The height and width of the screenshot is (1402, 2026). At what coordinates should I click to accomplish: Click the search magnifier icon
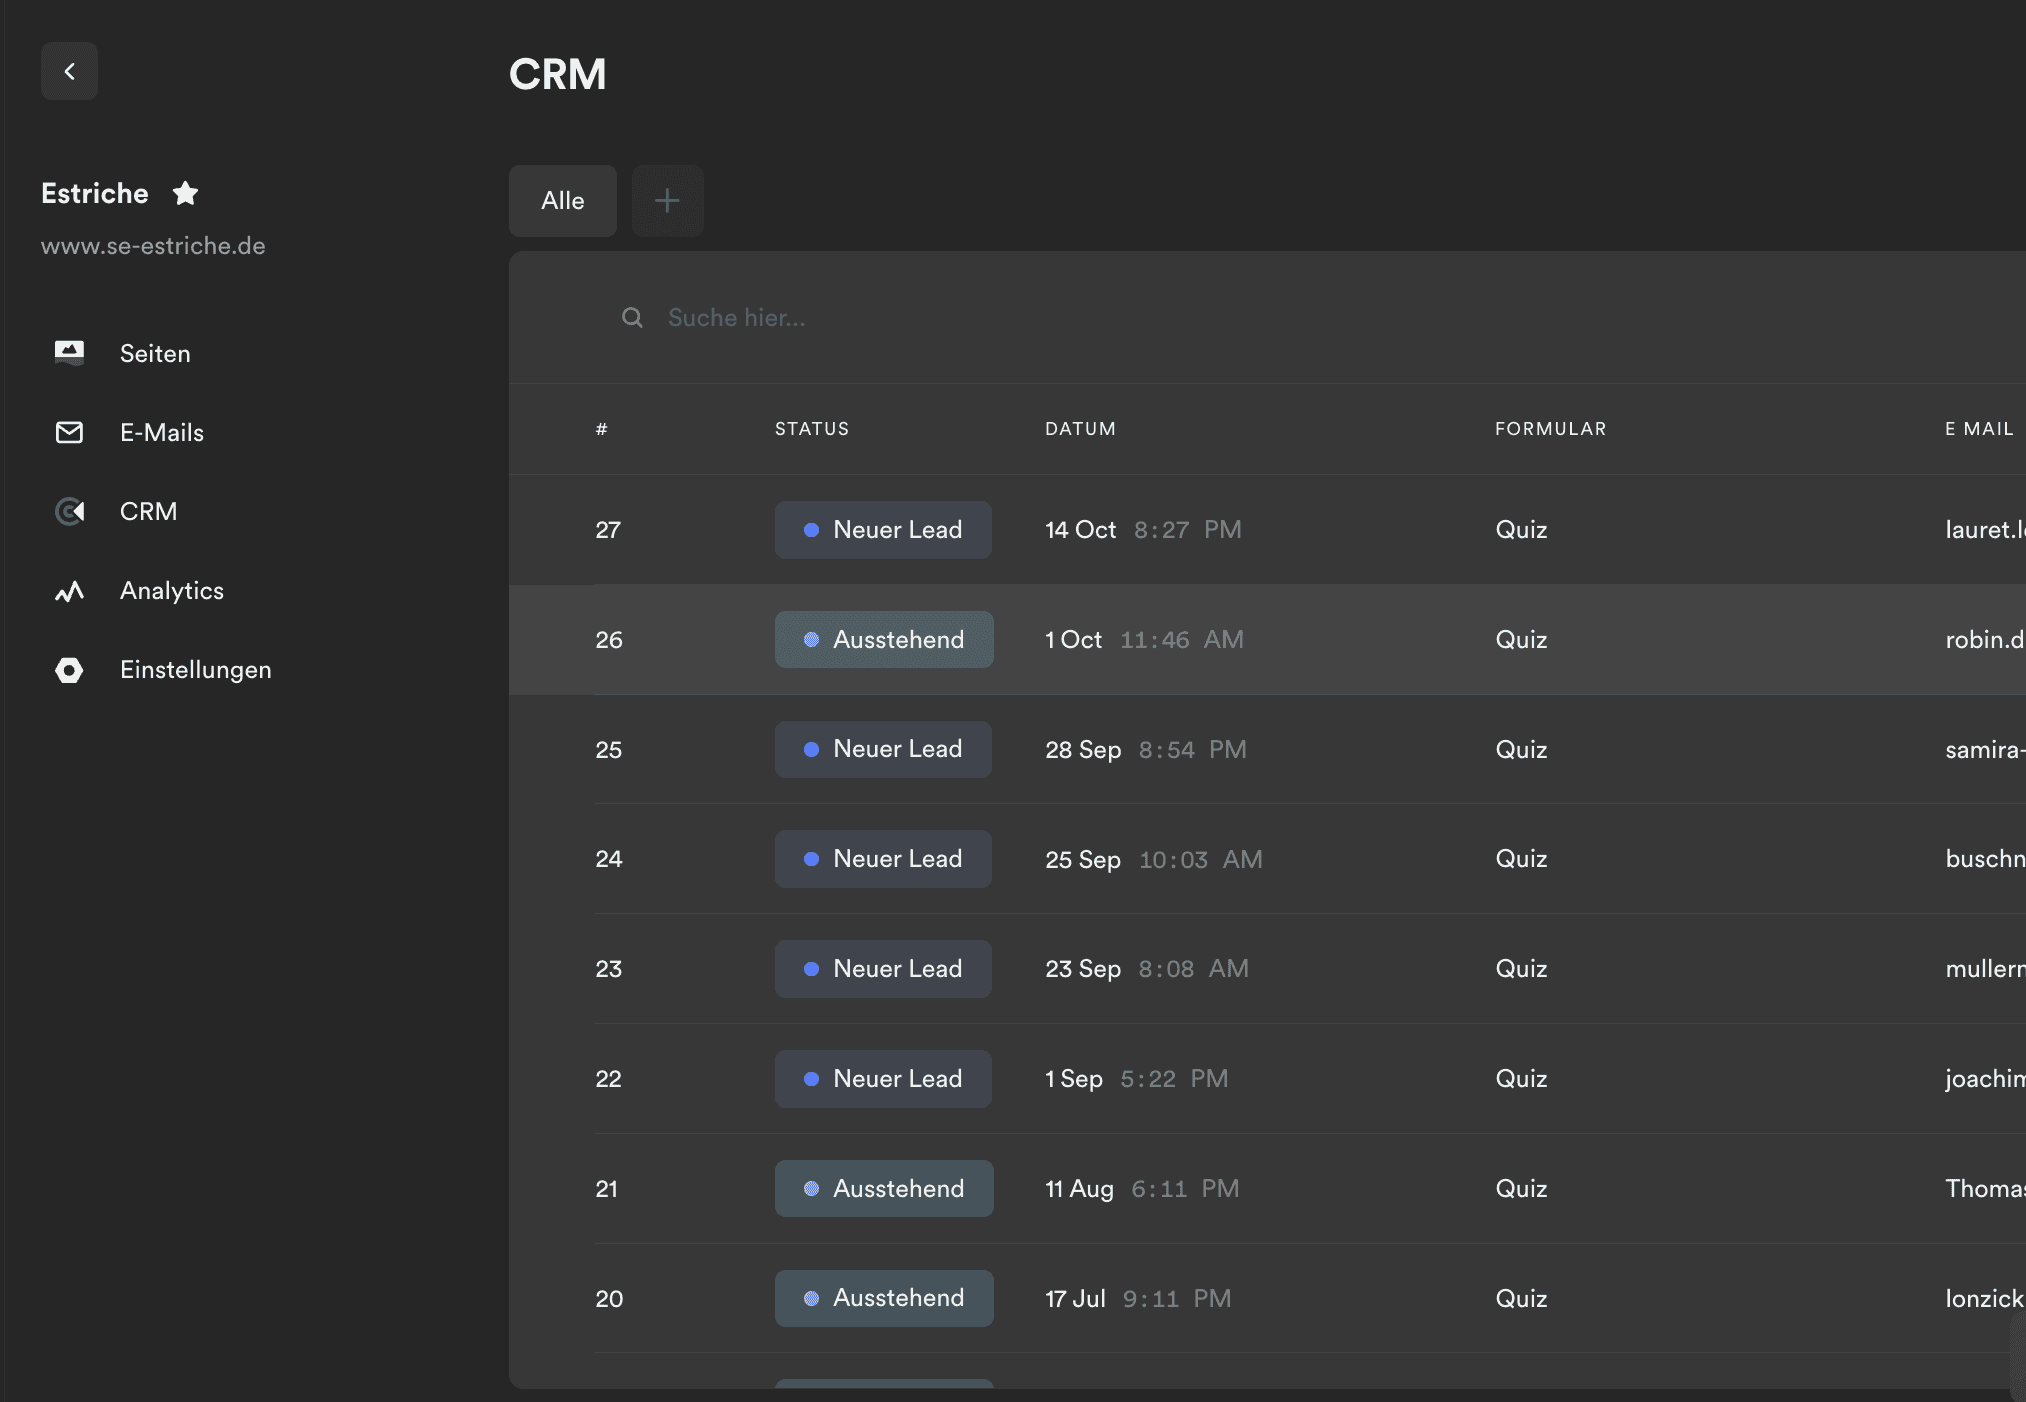click(632, 318)
